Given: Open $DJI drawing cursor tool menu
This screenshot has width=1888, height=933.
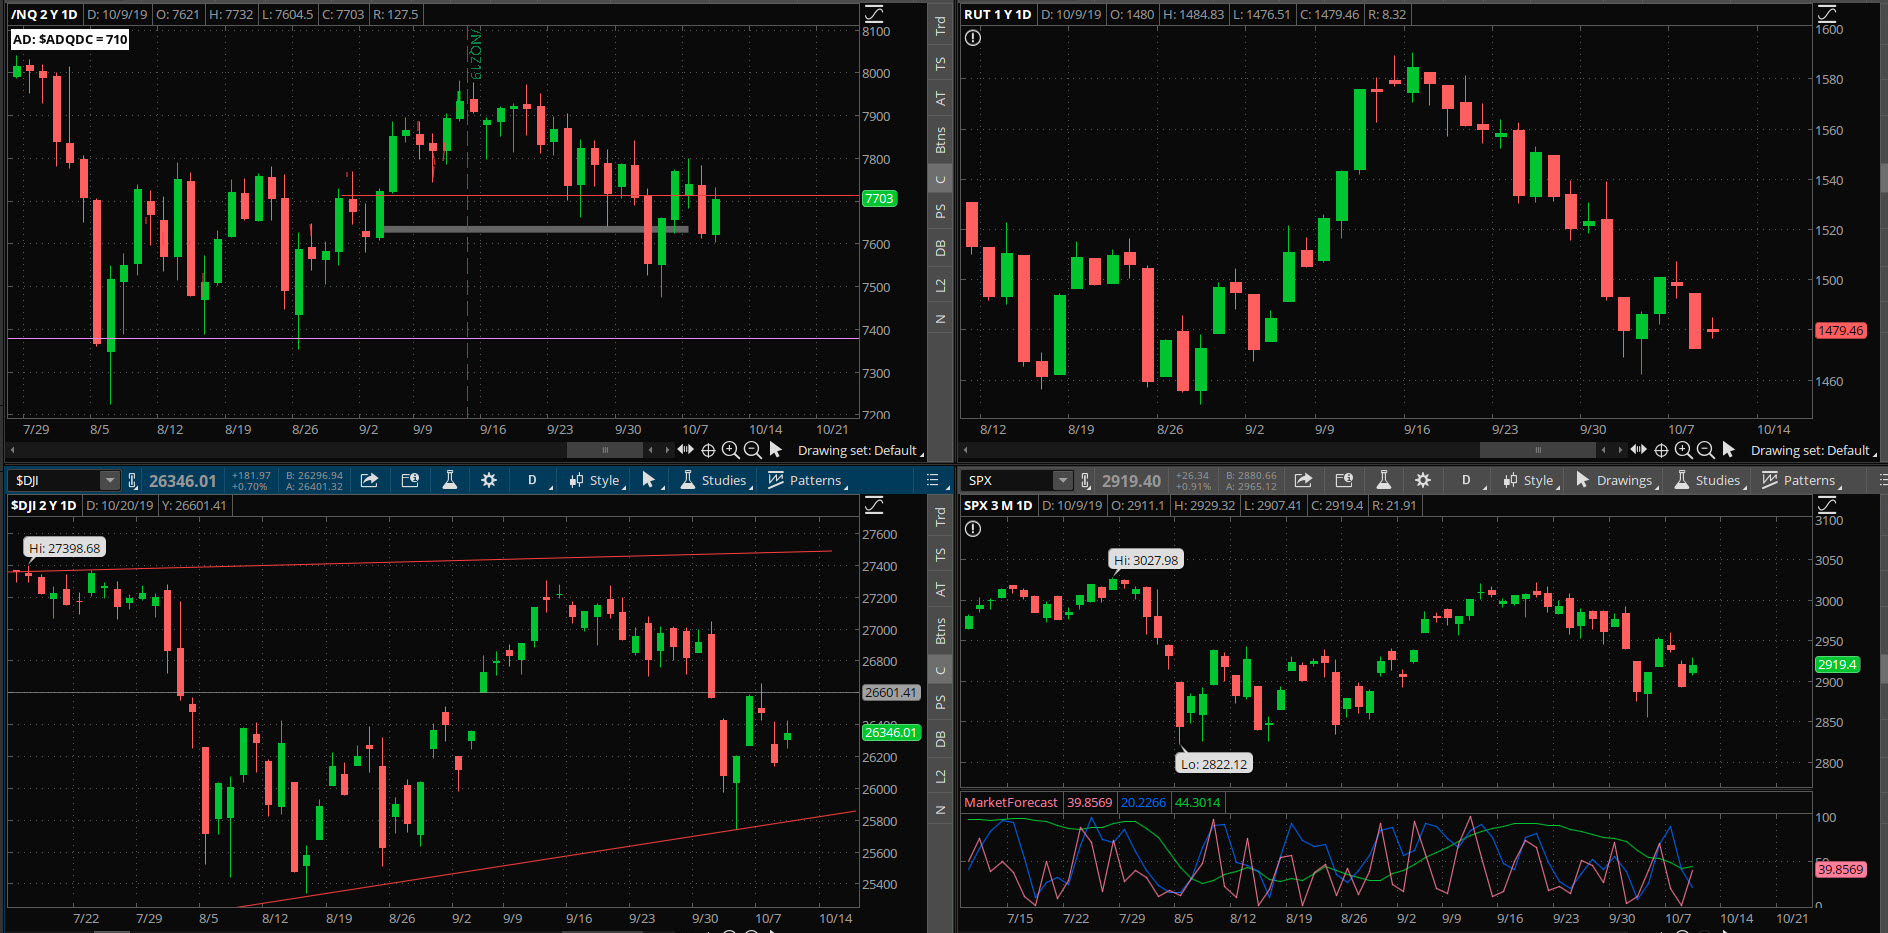Looking at the screenshot, I should 651,480.
